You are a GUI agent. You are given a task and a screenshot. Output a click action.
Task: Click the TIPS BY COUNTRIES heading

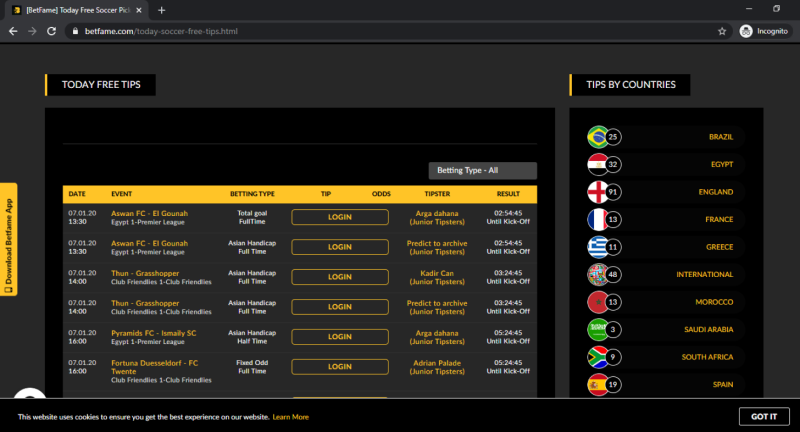coord(631,85)
